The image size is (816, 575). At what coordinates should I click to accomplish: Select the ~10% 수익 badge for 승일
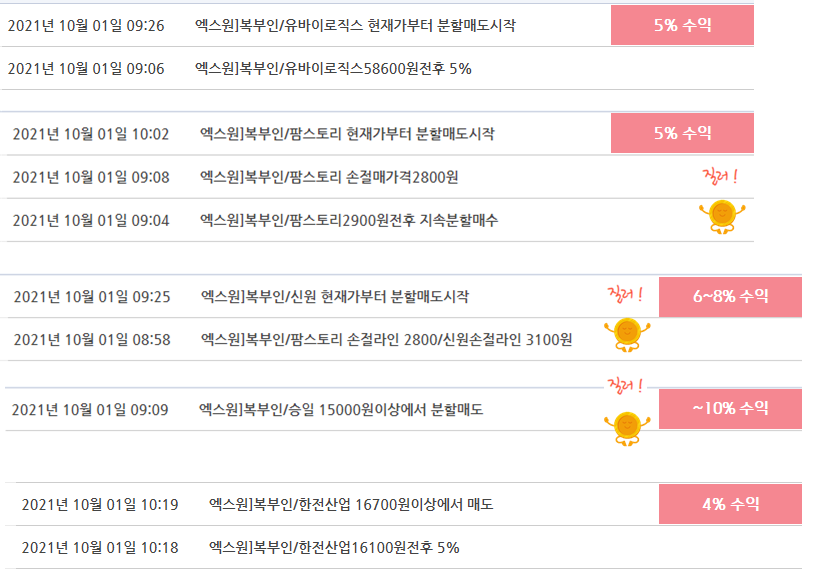730,409
